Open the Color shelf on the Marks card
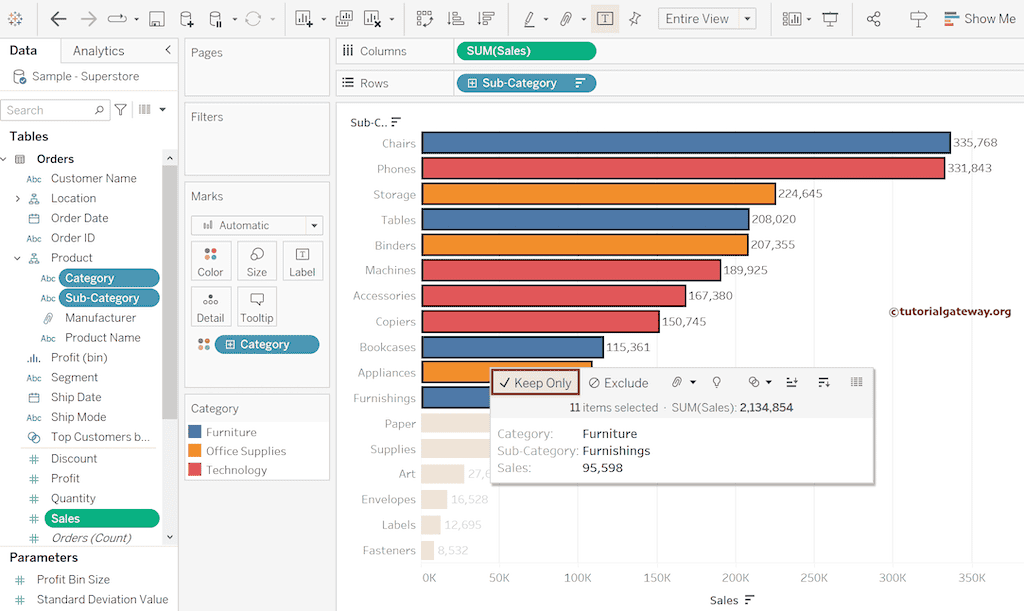The image size is (1024, 611). click(x=210, y=260)
